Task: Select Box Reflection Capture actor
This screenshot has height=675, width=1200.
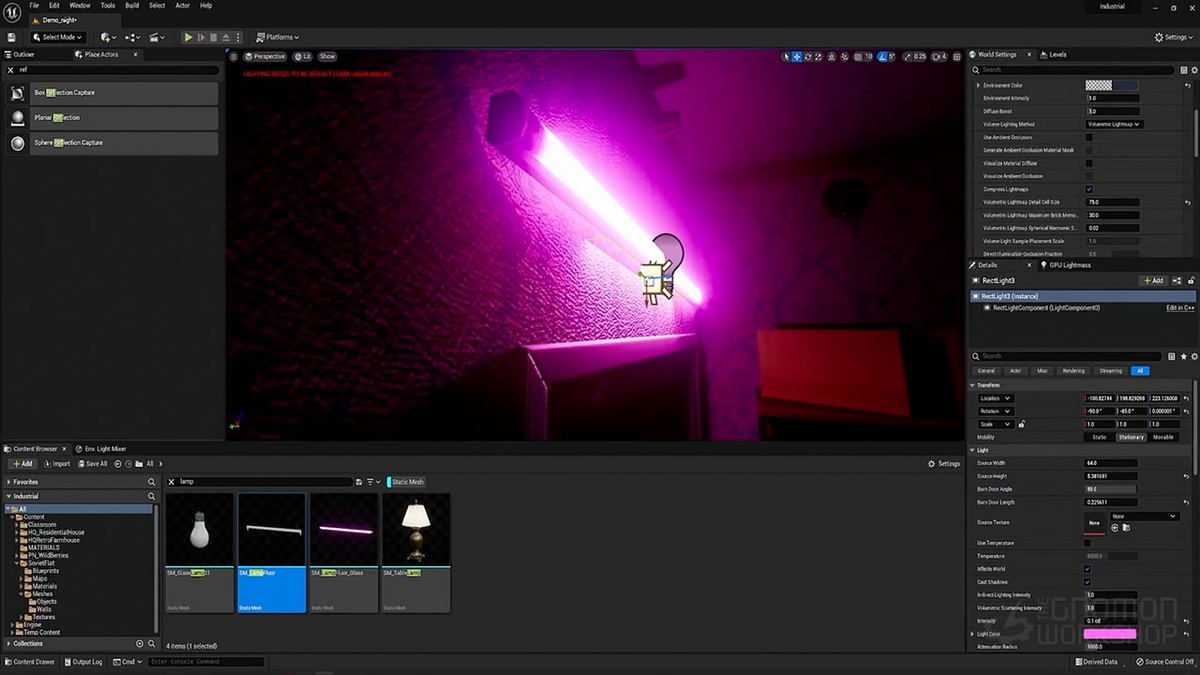Action: 111,93
